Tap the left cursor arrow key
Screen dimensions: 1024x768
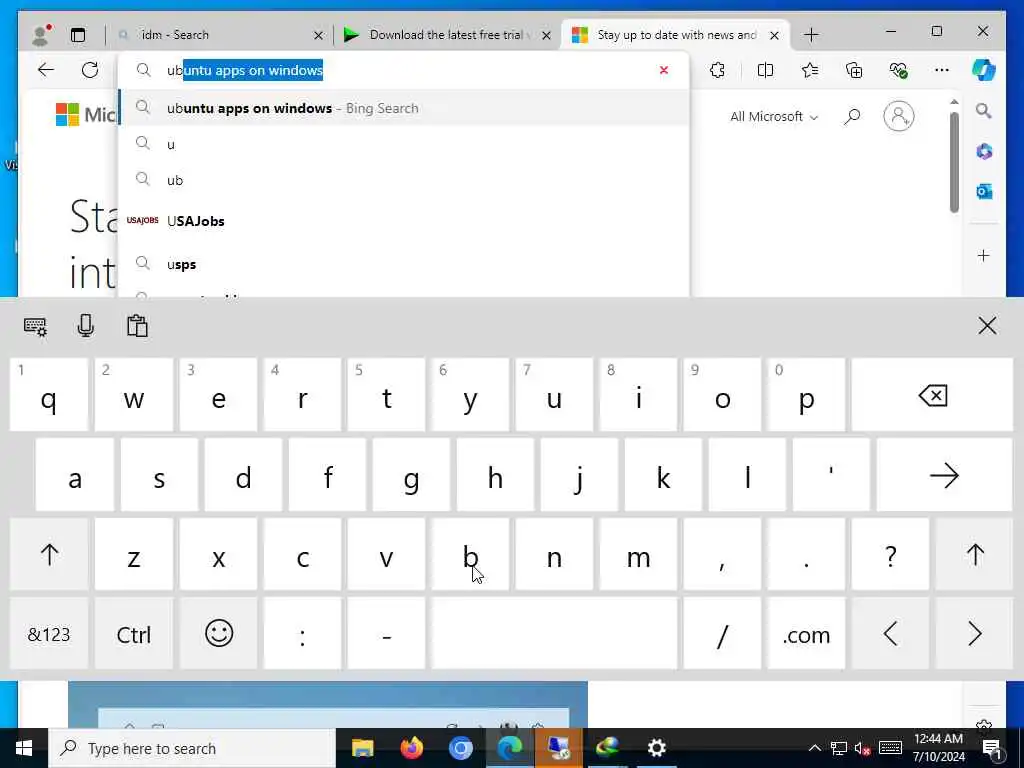click(890, 633)
